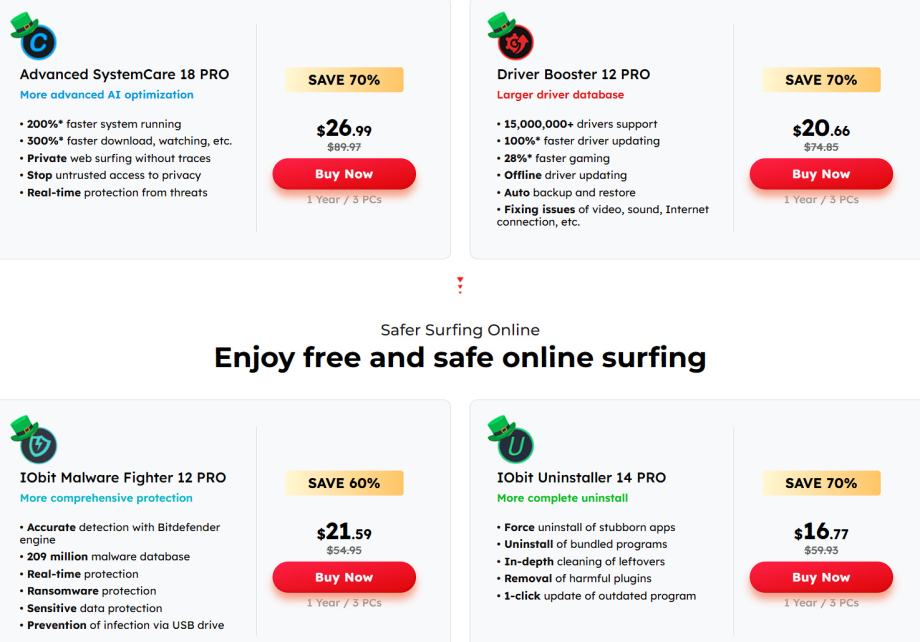Open the Advanced SystemCare 18 PRO title
The image size is (920, 642).
124,74
